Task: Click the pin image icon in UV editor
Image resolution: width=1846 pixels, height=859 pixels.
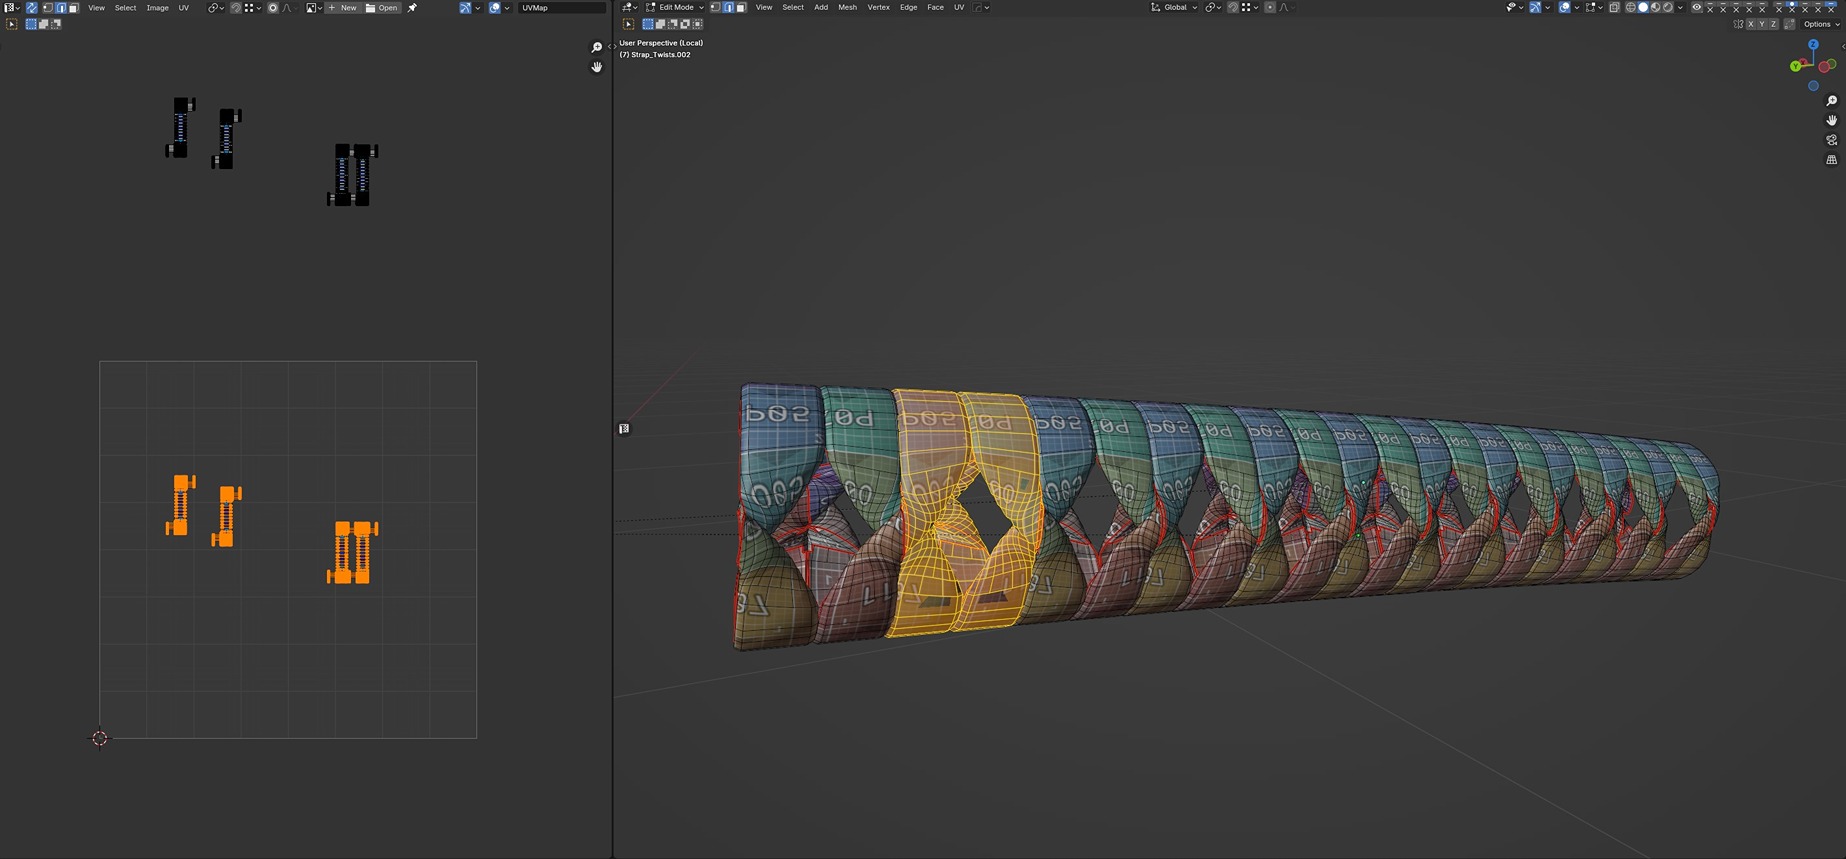Action: click(x=412, y=8)
